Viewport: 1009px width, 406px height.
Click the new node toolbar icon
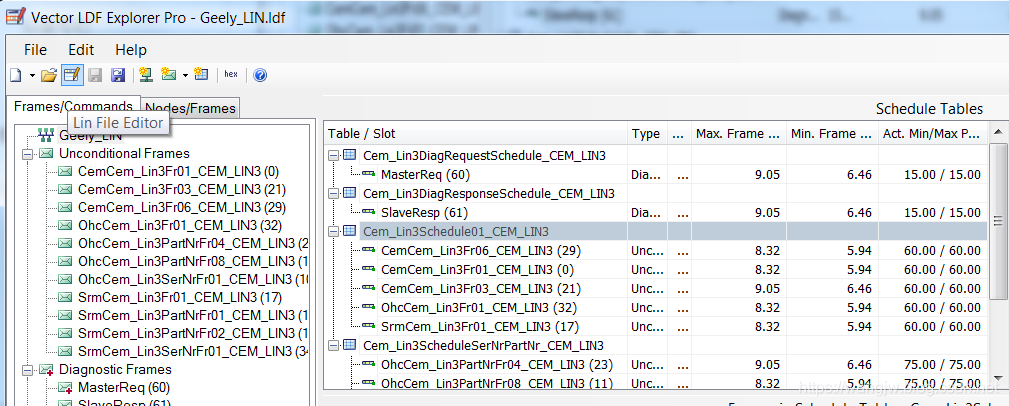point(146,75)
